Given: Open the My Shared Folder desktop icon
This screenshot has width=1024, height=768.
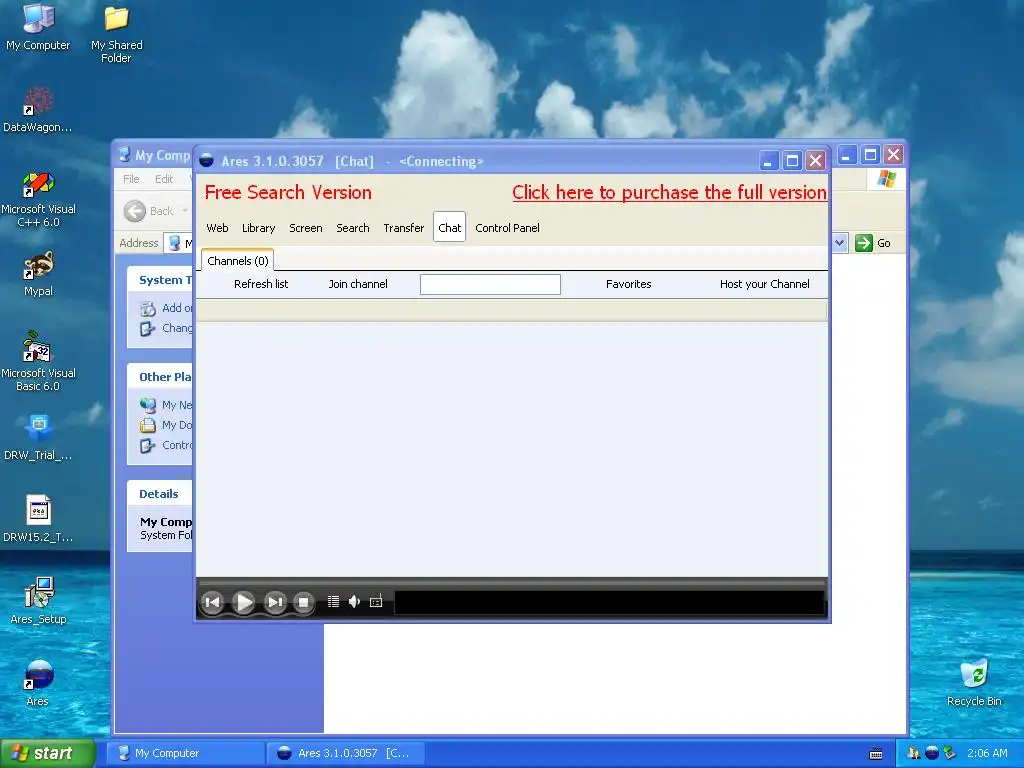Looking at the screenshot, I should click(x=116, y=33).
